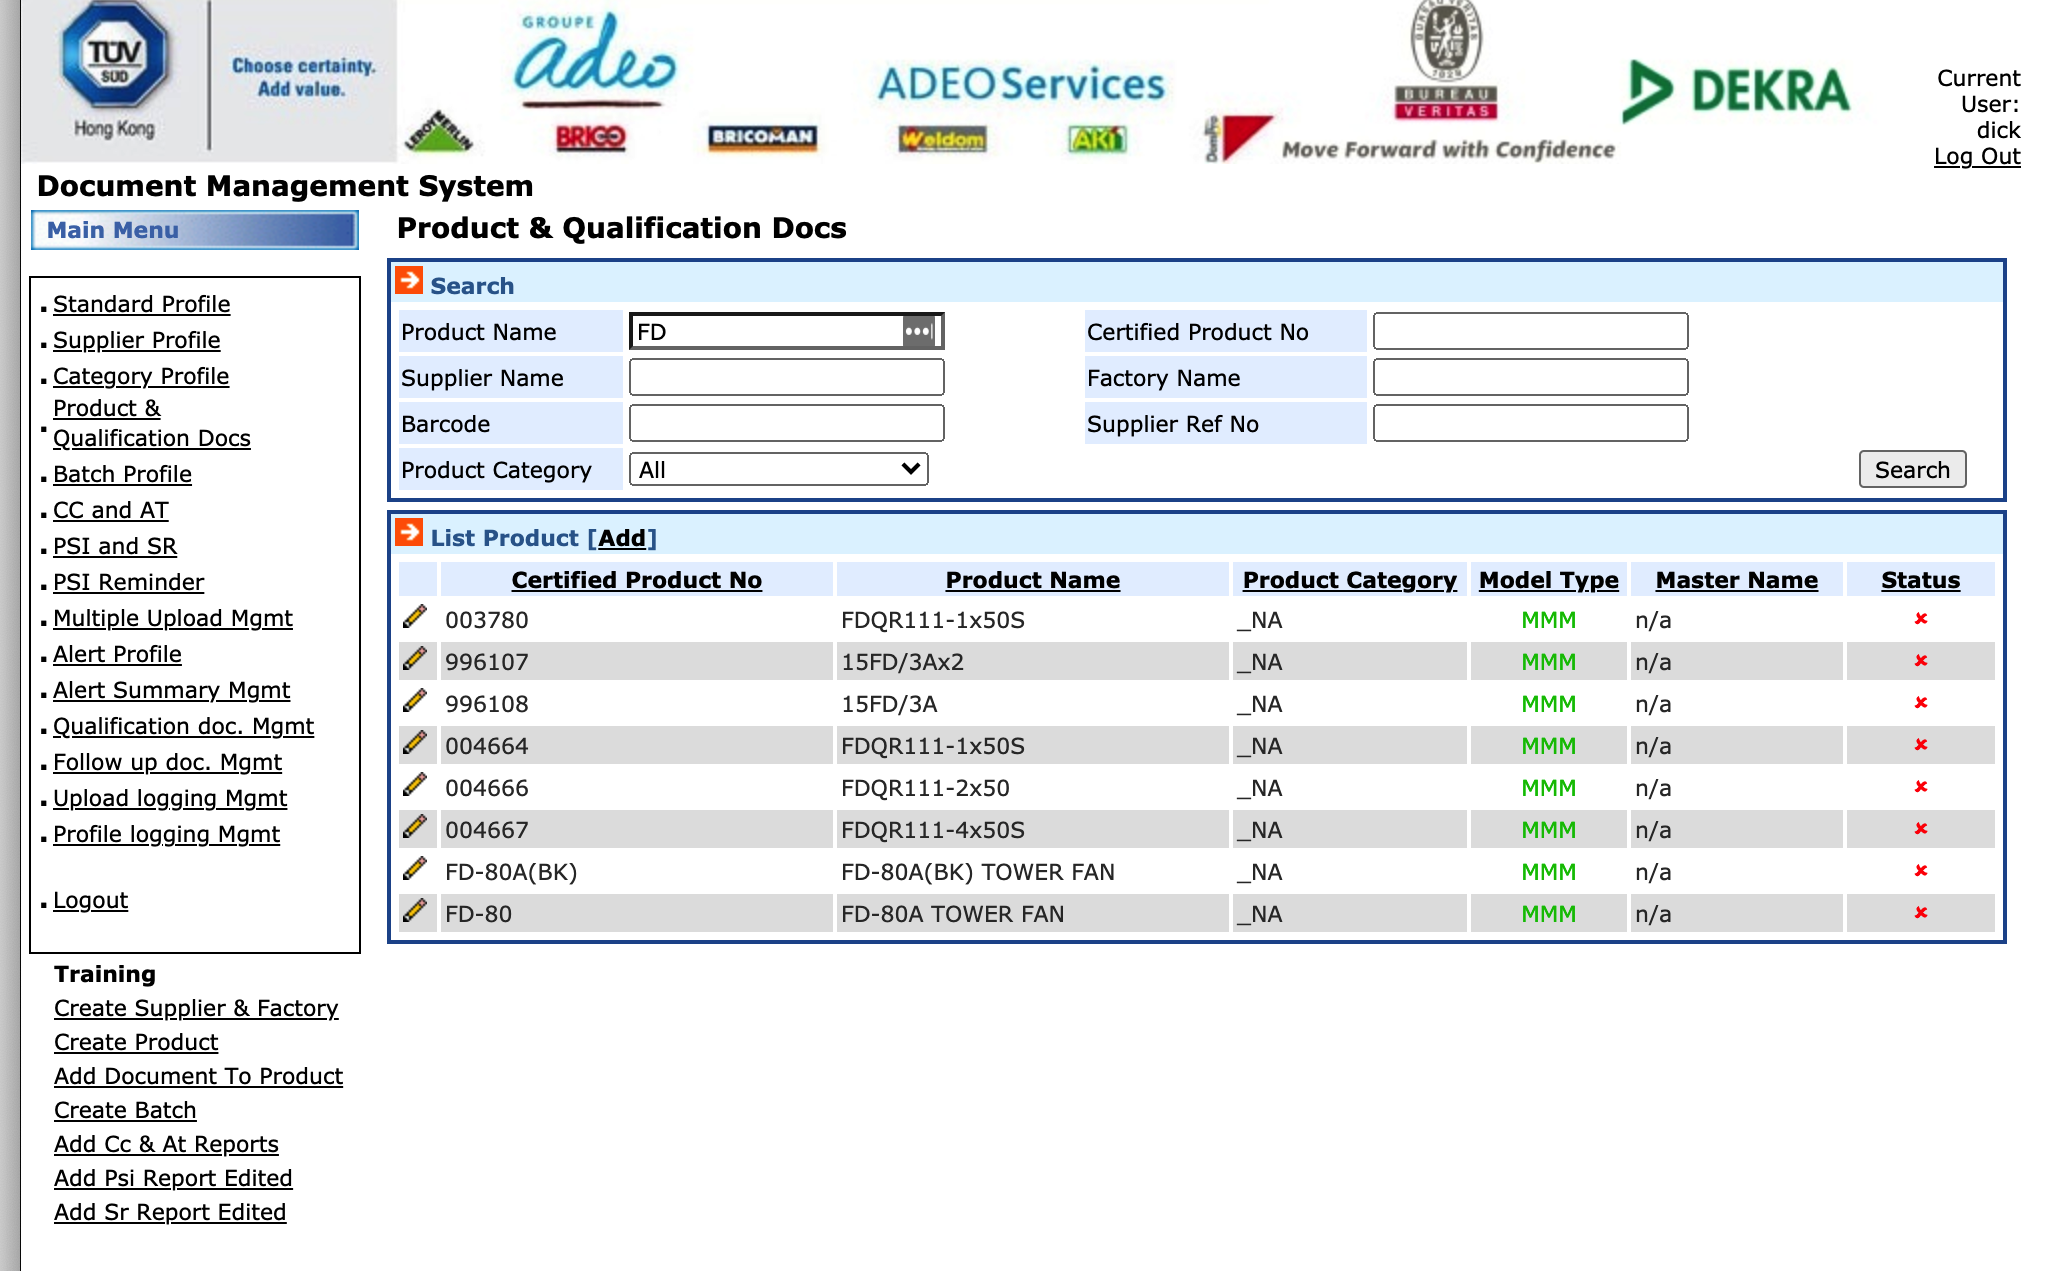Open Standard Profile menu item
Screen dimensions: 2049x1271
tap(141, 304)
